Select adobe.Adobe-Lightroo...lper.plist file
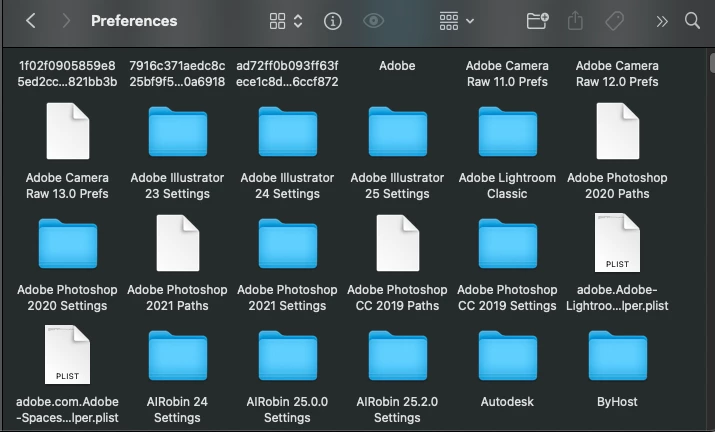Image resolution: width=715 pixels, height=432 pixels. 617,243
